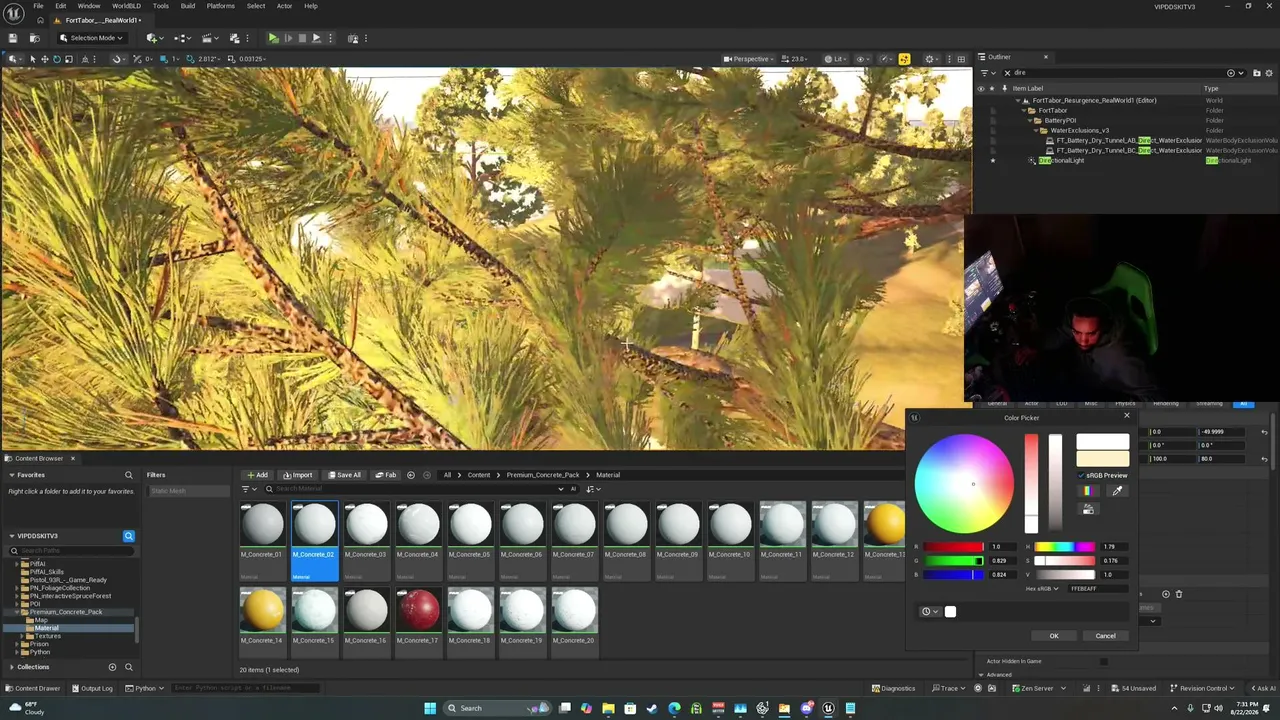Click the search icon in Favorites panel
Image resolution: width=1280 pixels, height=720 pixels.
[128, 475]
